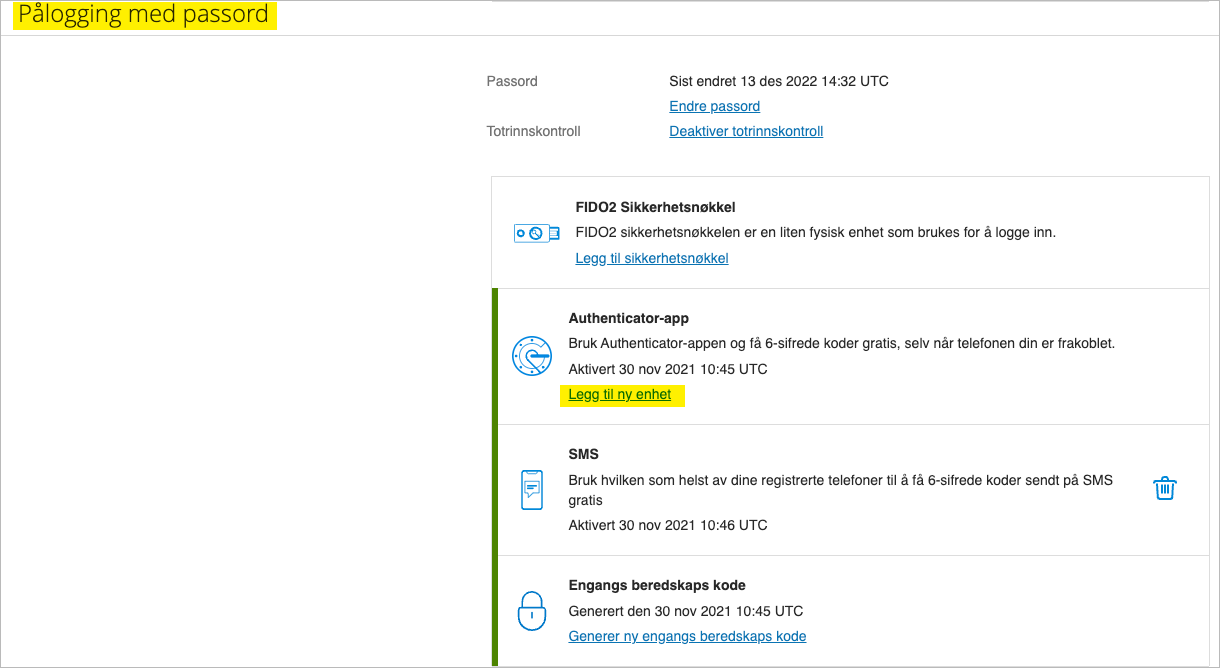The image size is (1220, 668).
Task: Select the Authenticator-app section title
Action: pyautogui.click(x=628, y=318)
